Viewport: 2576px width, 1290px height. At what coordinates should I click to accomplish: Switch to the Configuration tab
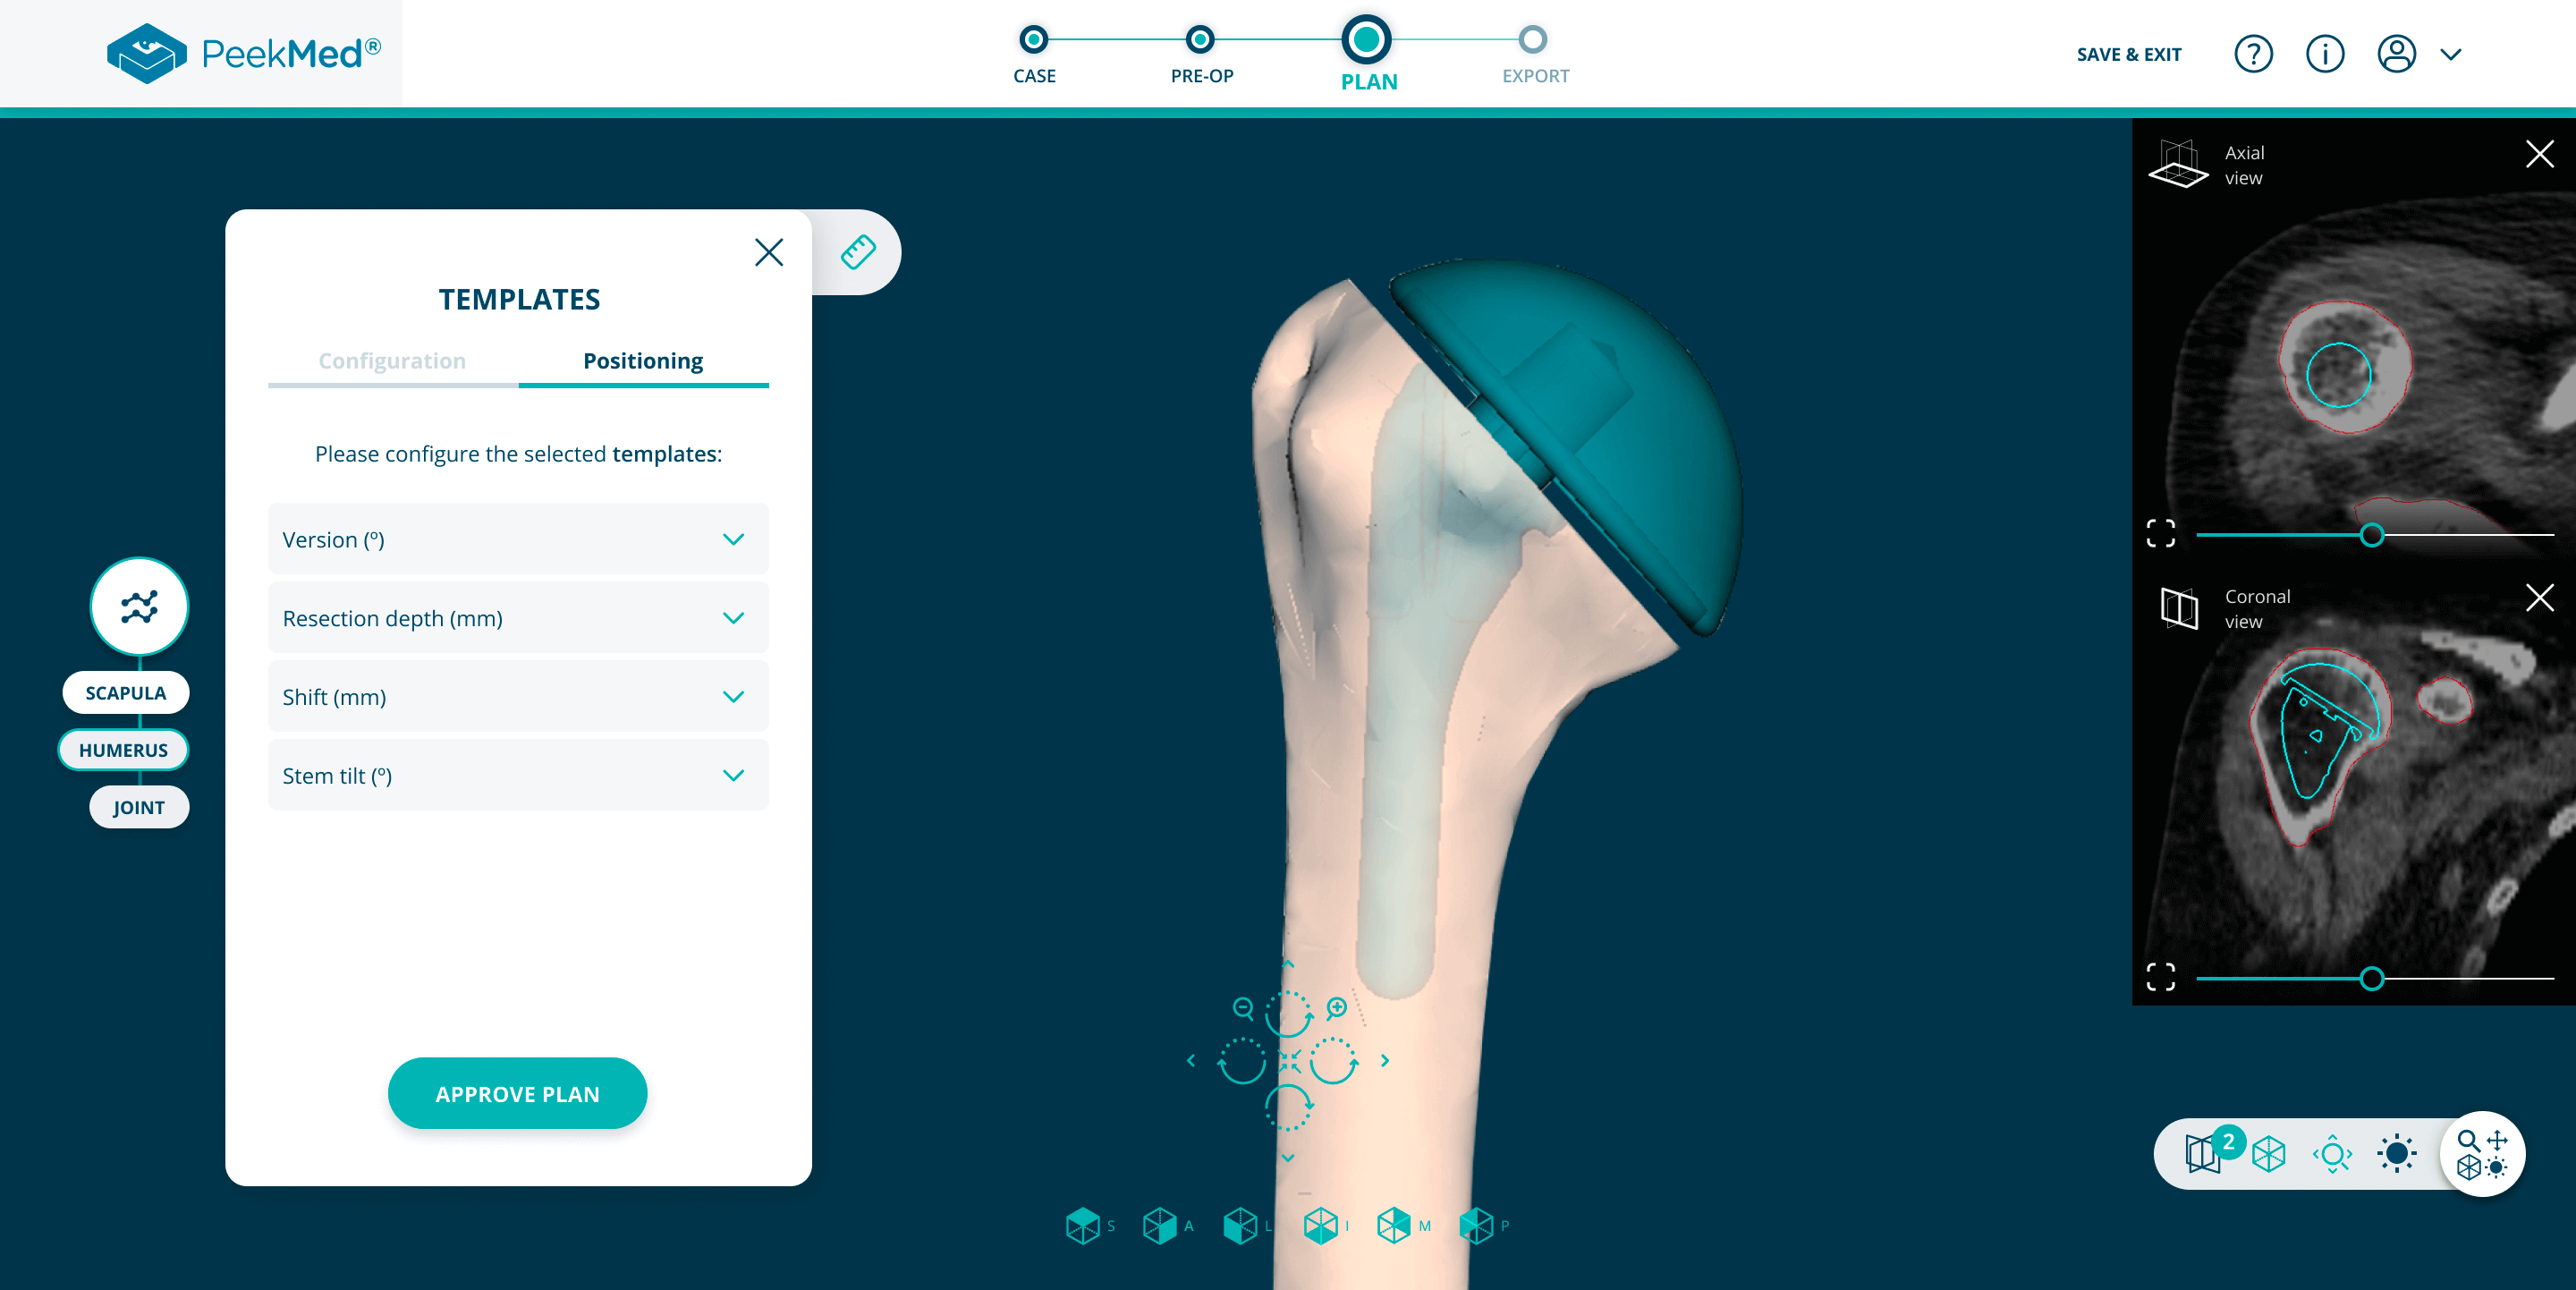(392, 361)
